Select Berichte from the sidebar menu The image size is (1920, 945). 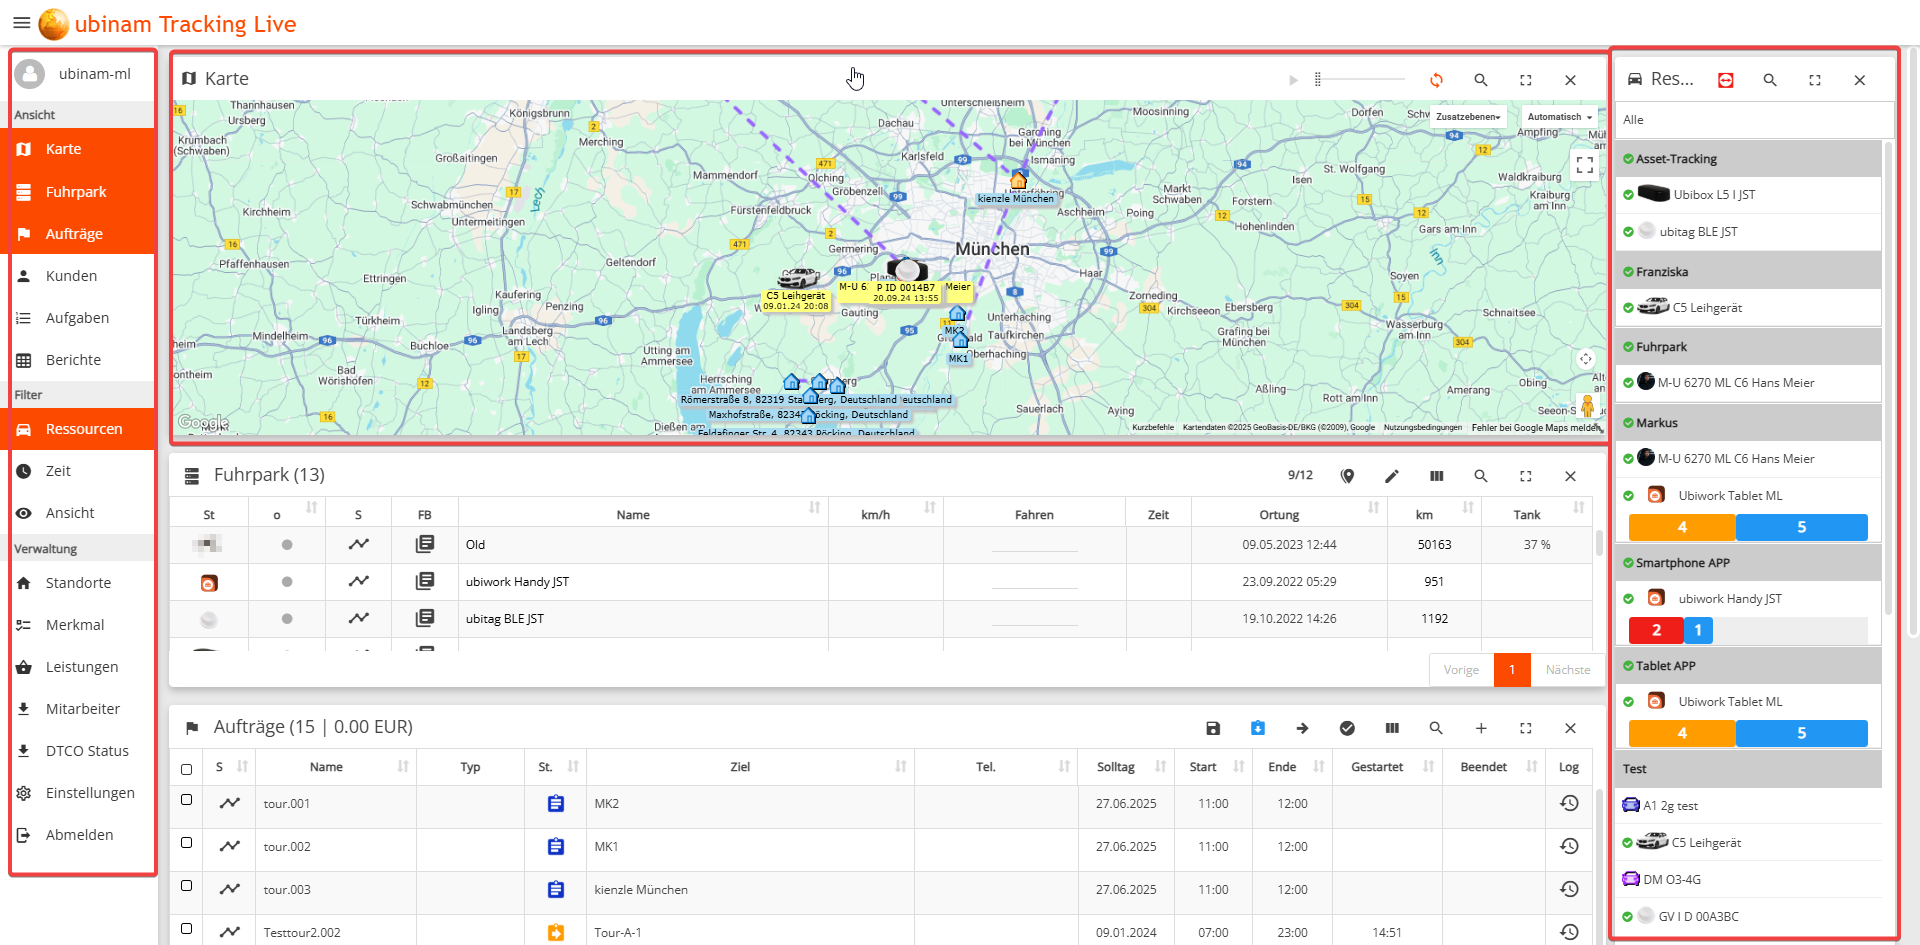73,360
